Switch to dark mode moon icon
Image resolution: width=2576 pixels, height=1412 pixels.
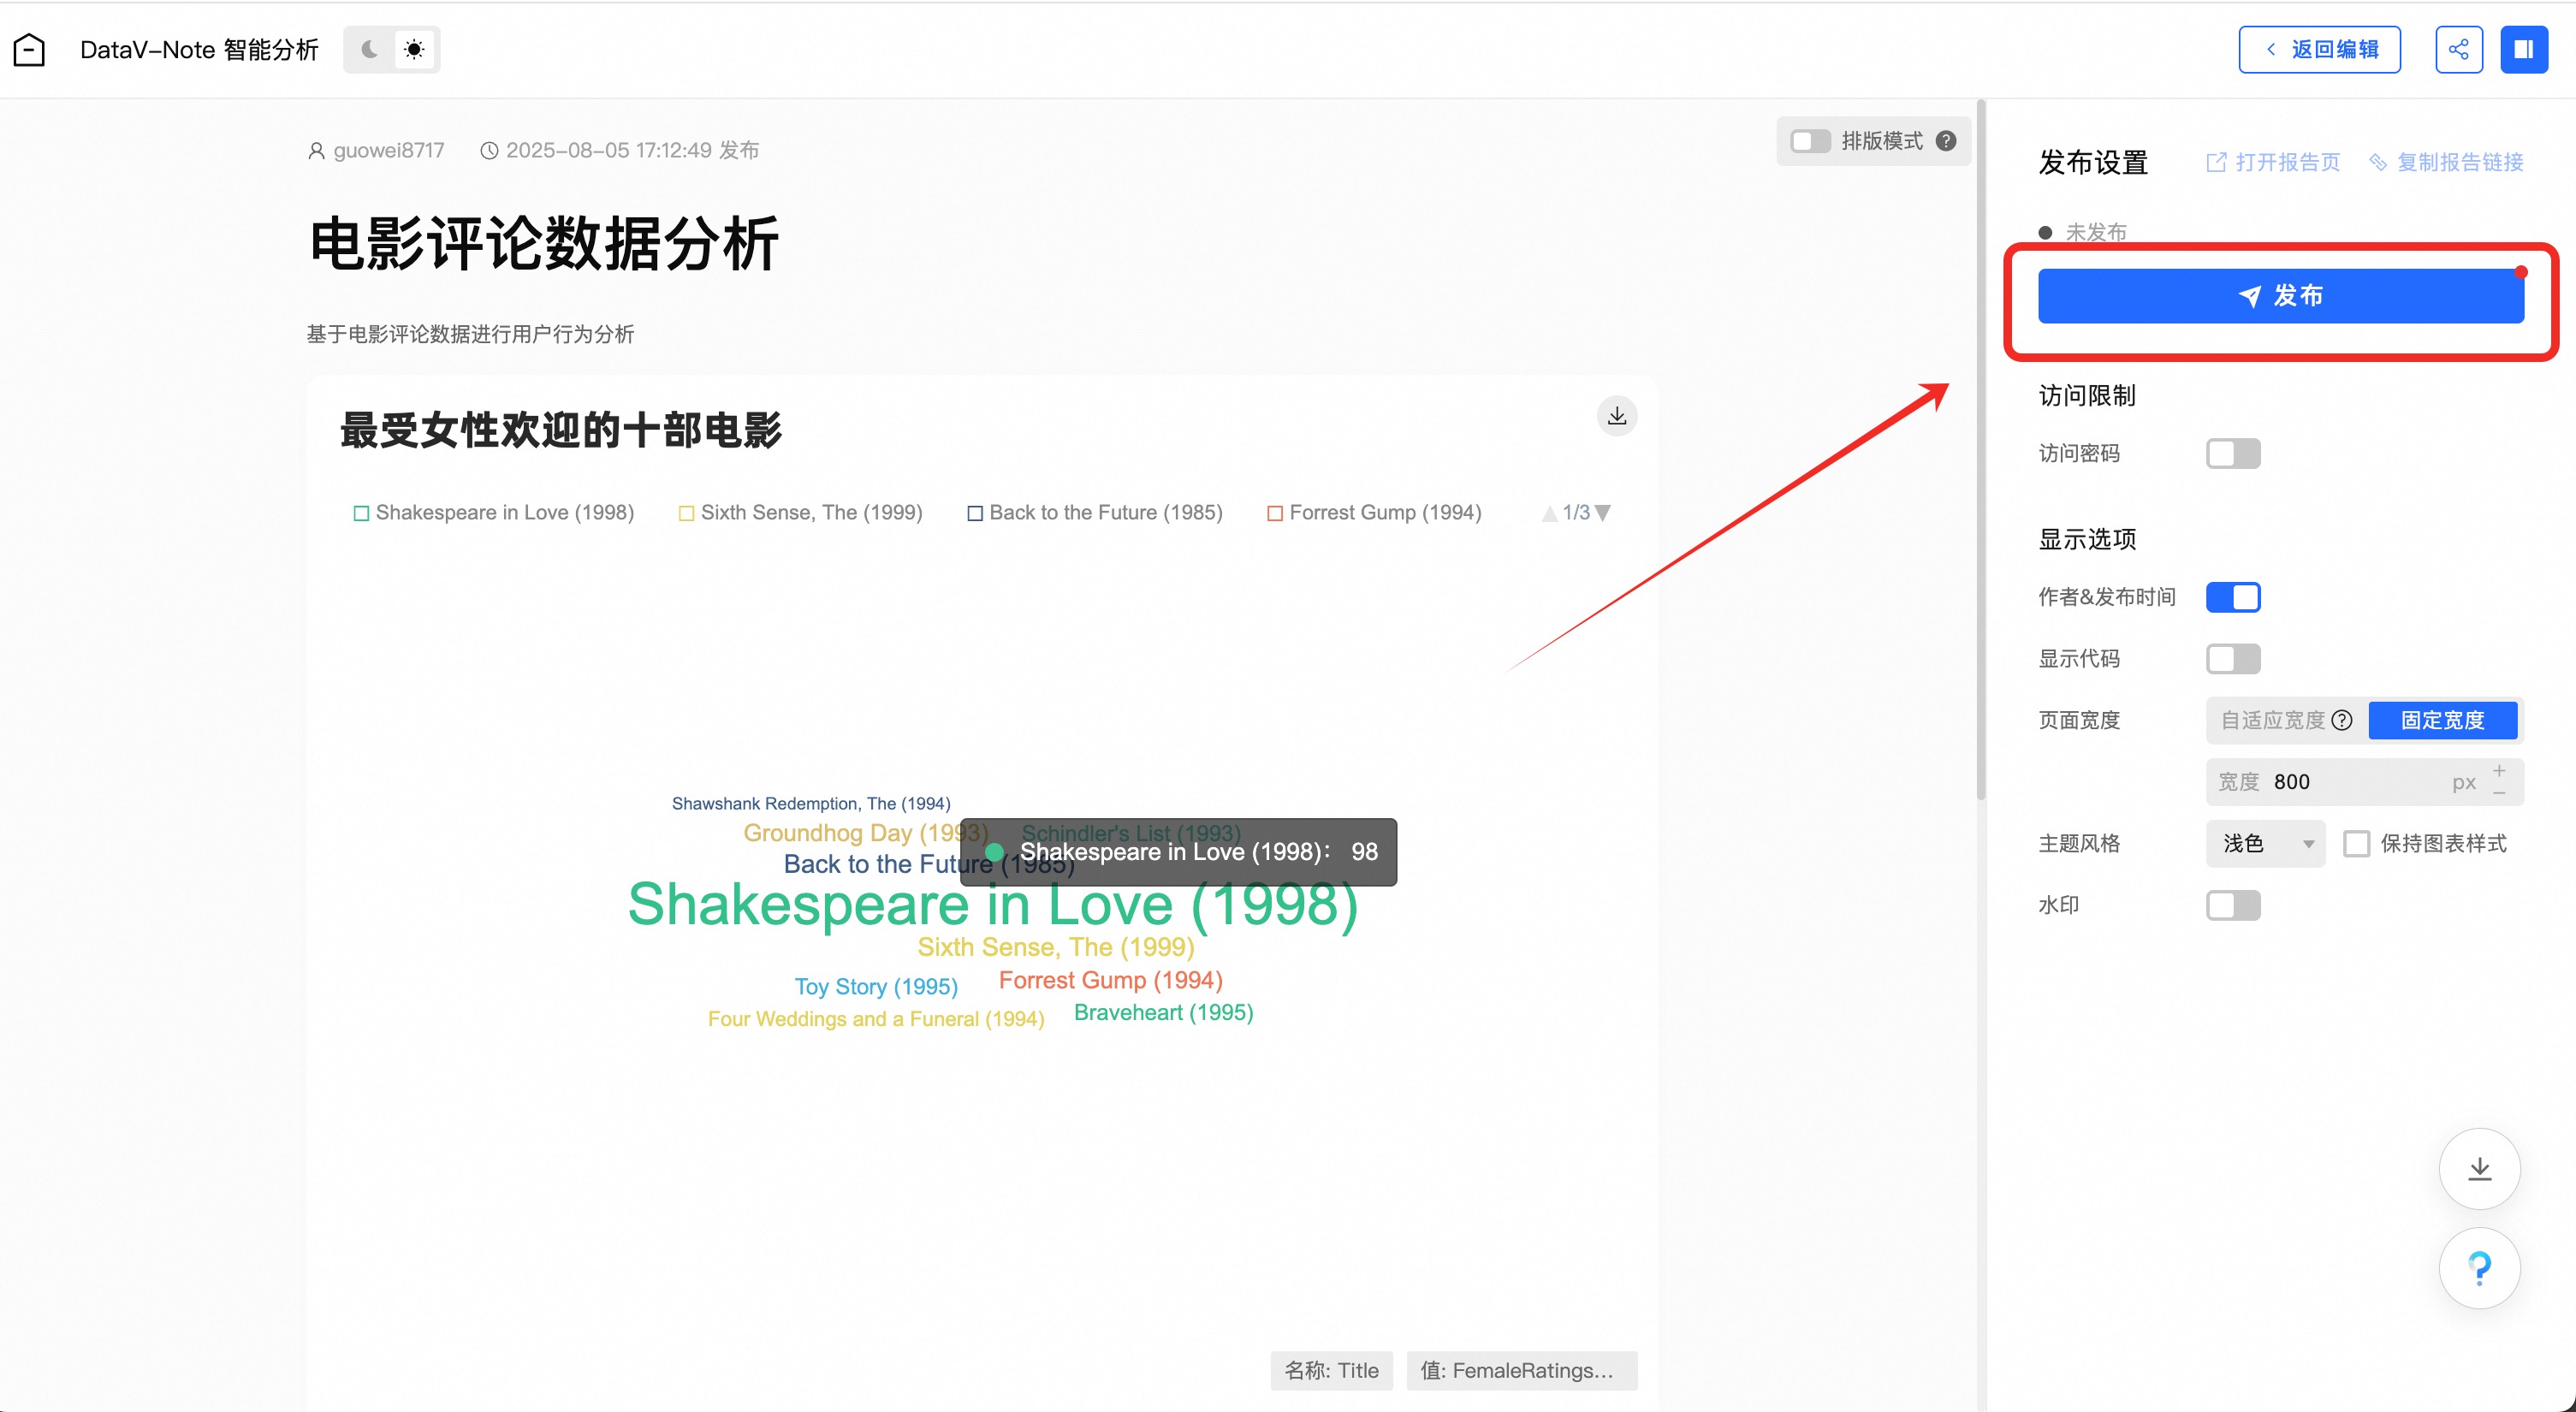[x=369, y=49]
